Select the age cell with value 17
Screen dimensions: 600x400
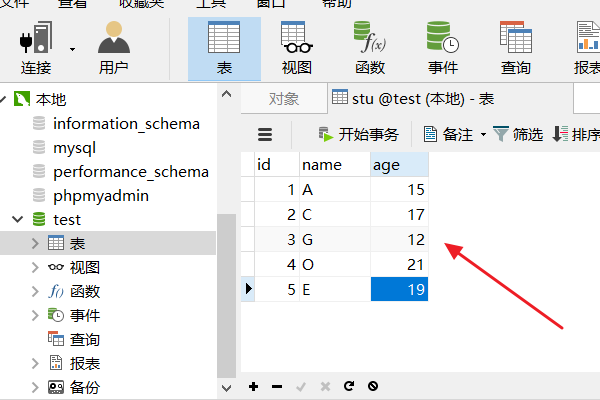click(399, 214)
